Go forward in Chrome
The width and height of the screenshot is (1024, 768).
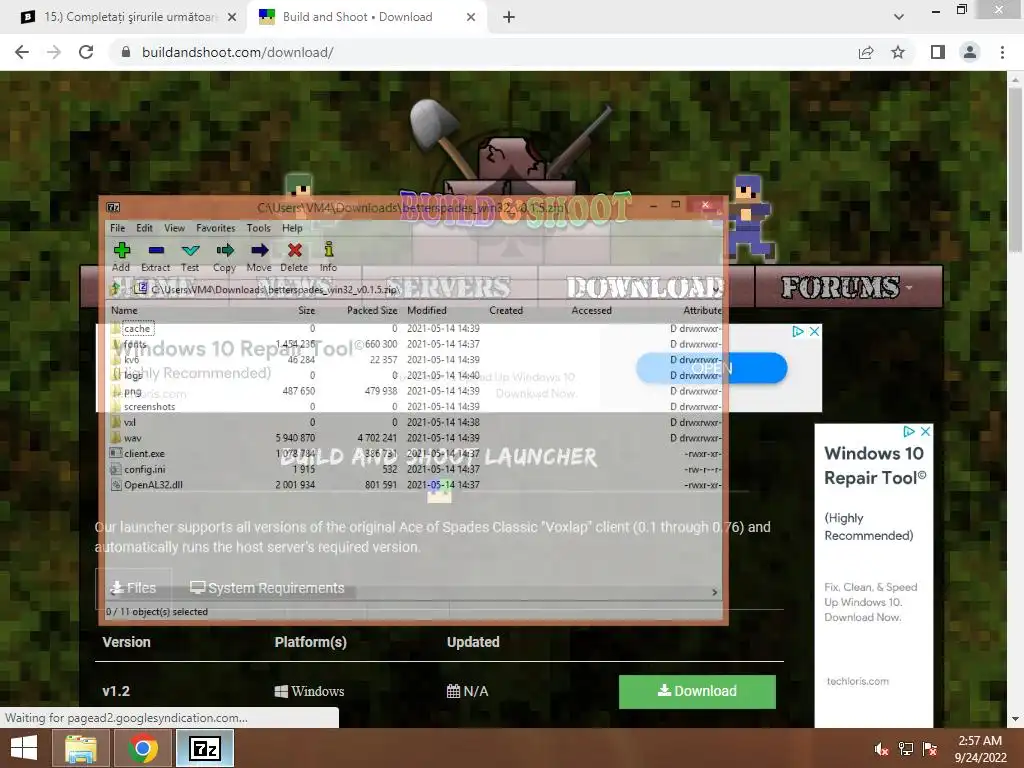[x=54, y=52]
